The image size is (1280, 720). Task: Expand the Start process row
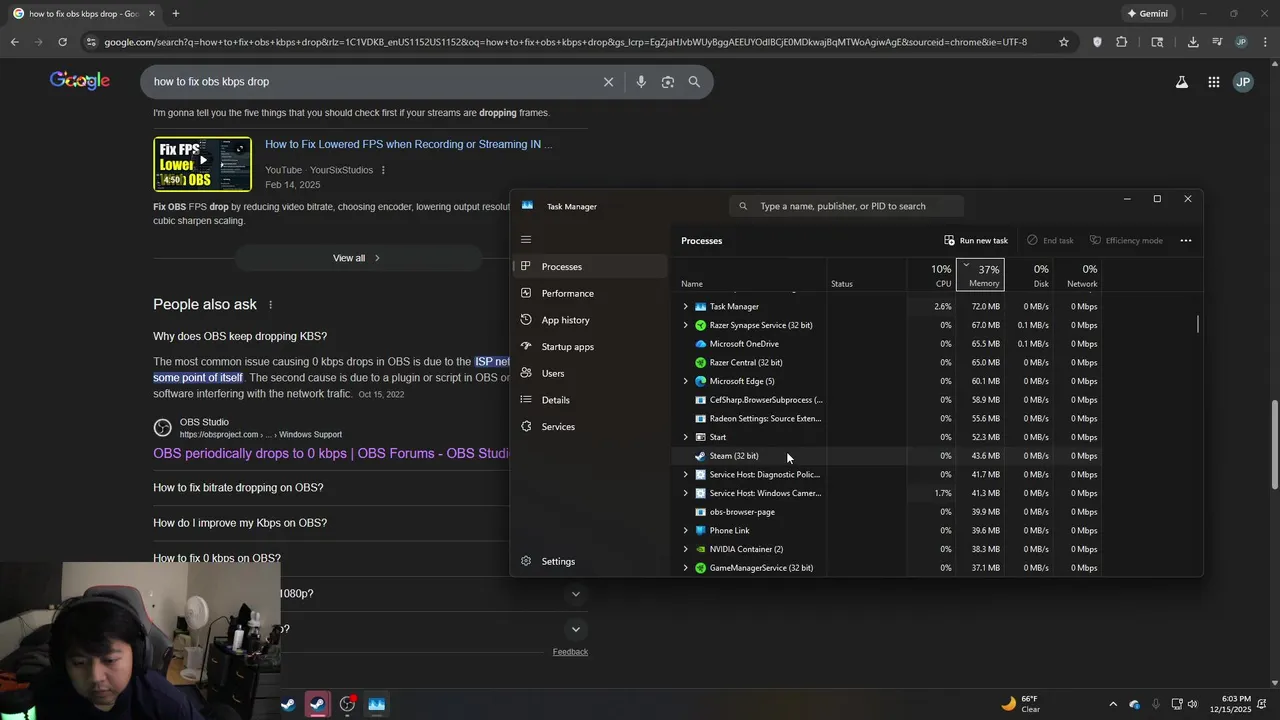click(685, 437)
